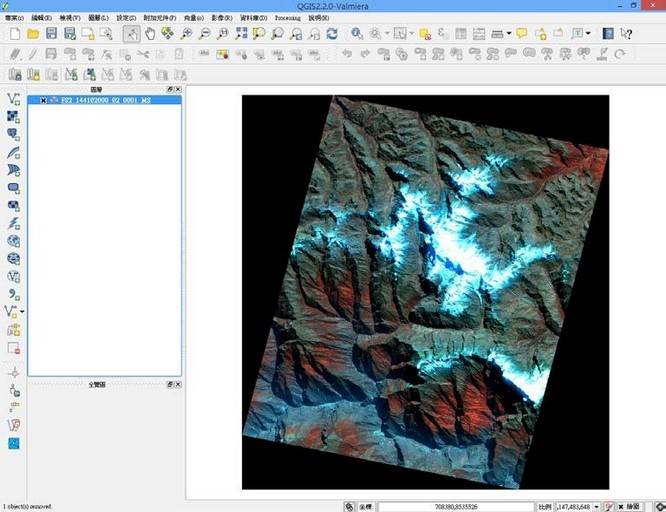Image resolution: width=666 pixels, height=512 pixels.
Task: Open the Edit menu (second menu item)
Action: 42,18
